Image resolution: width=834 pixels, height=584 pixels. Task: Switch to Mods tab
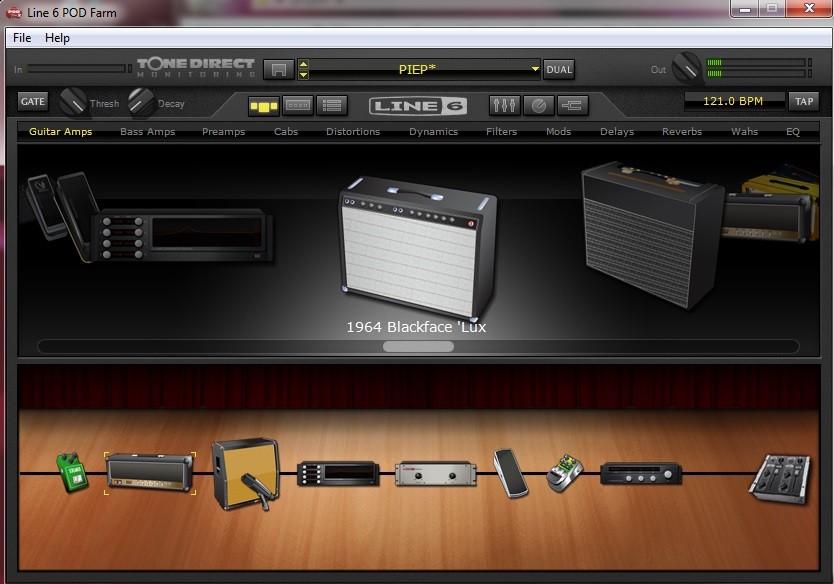pyautogui.click(x=558, y=131)
